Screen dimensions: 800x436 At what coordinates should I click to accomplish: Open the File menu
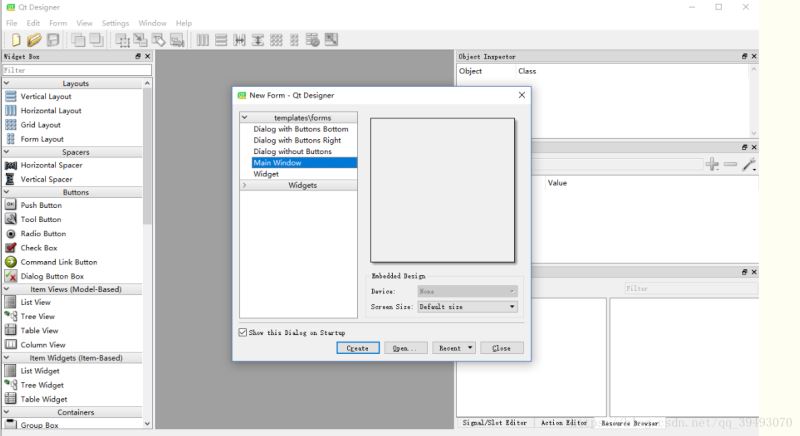(12, 23)
